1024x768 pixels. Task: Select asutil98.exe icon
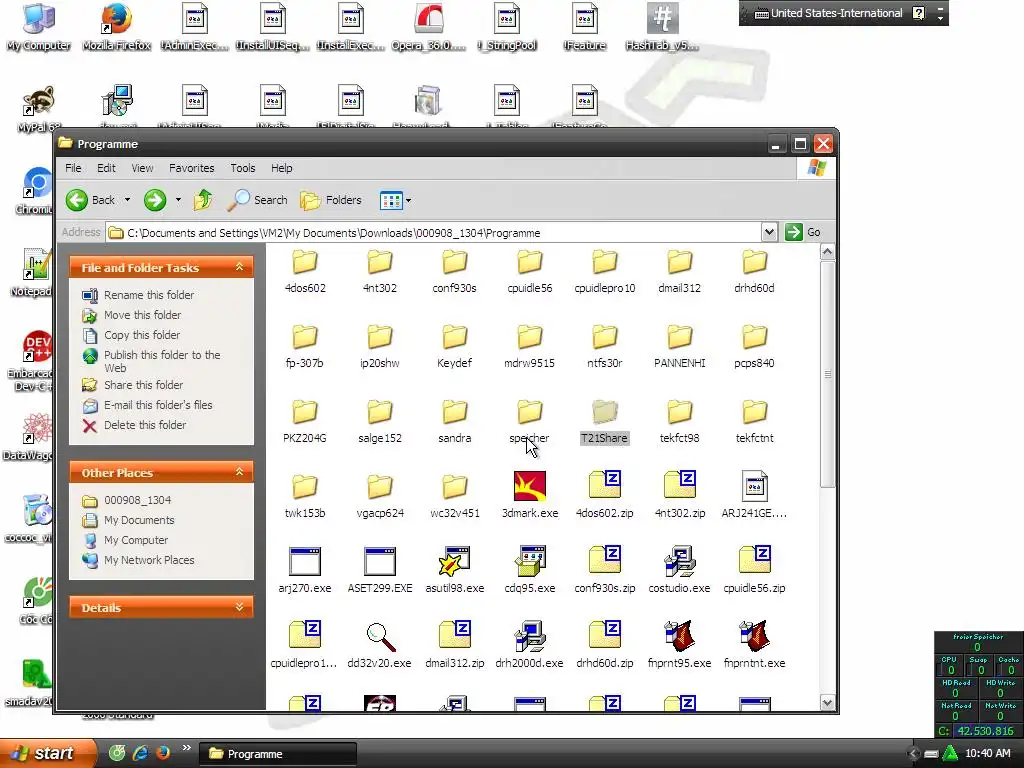tap(455, 561)
